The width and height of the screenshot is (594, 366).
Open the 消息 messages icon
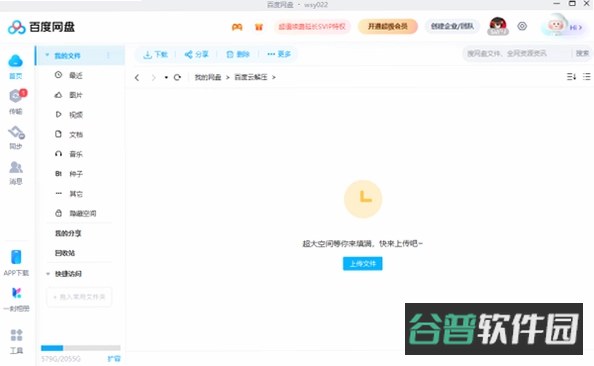(x=16, y=167)
